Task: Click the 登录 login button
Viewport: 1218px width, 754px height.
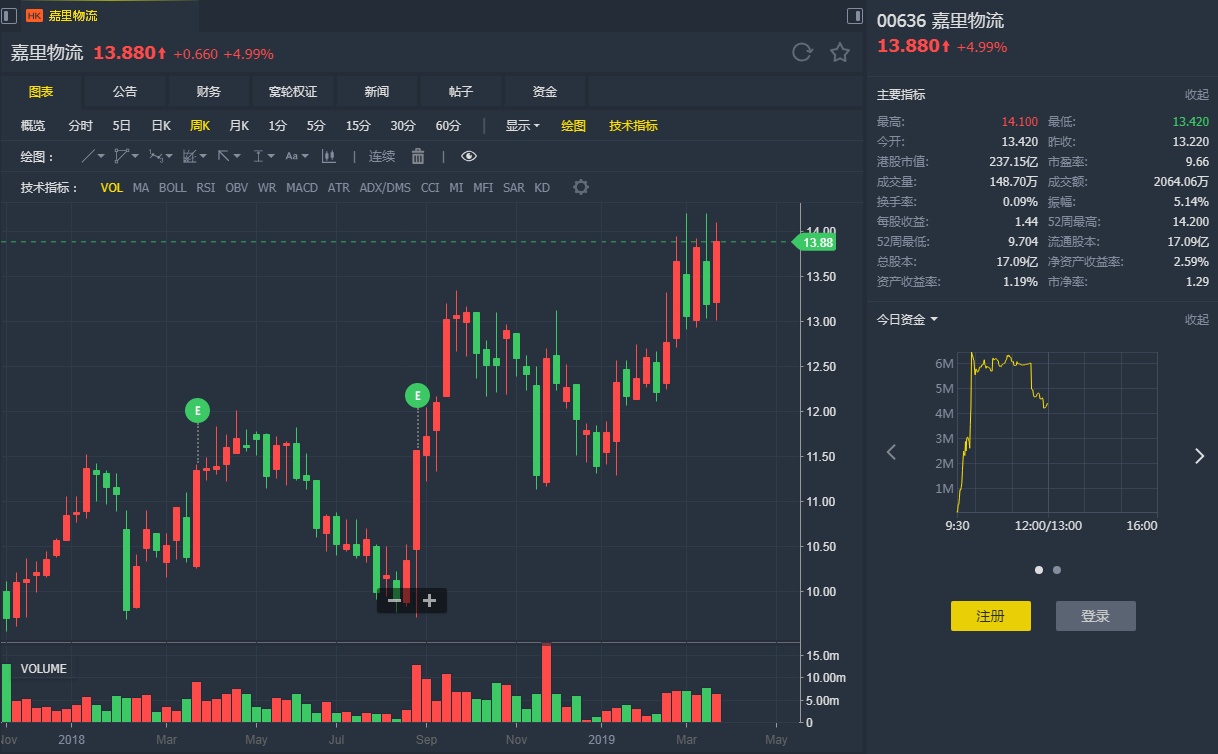Action: click(1096, 616)
